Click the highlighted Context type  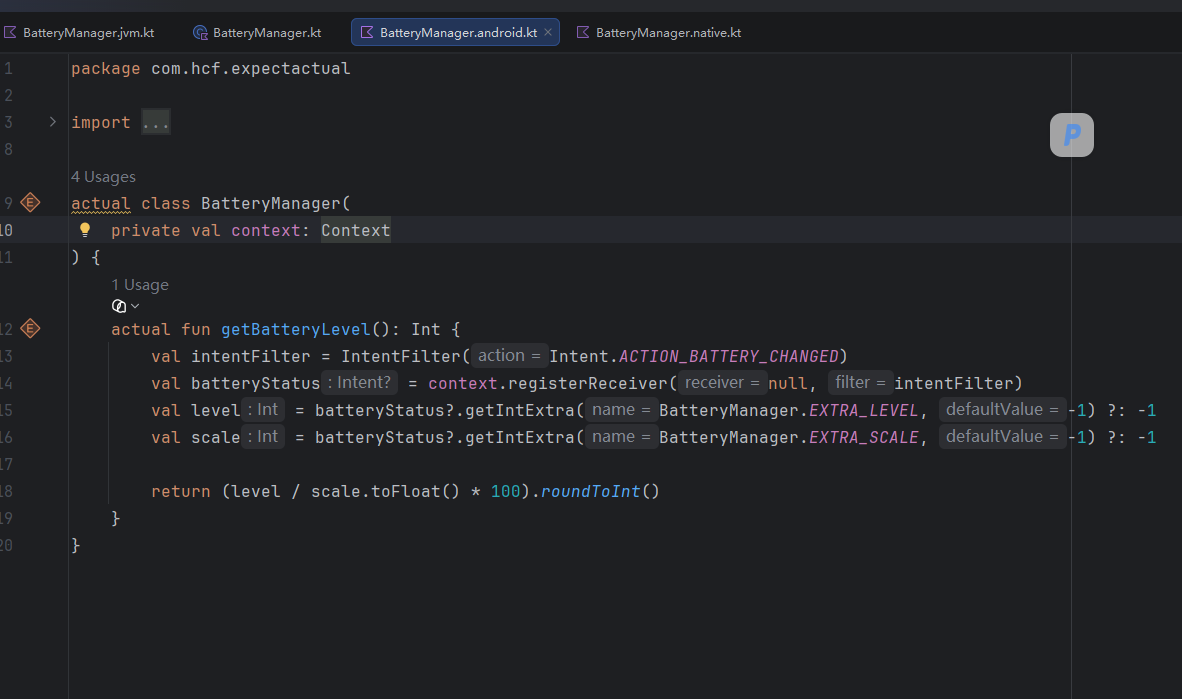356,230
